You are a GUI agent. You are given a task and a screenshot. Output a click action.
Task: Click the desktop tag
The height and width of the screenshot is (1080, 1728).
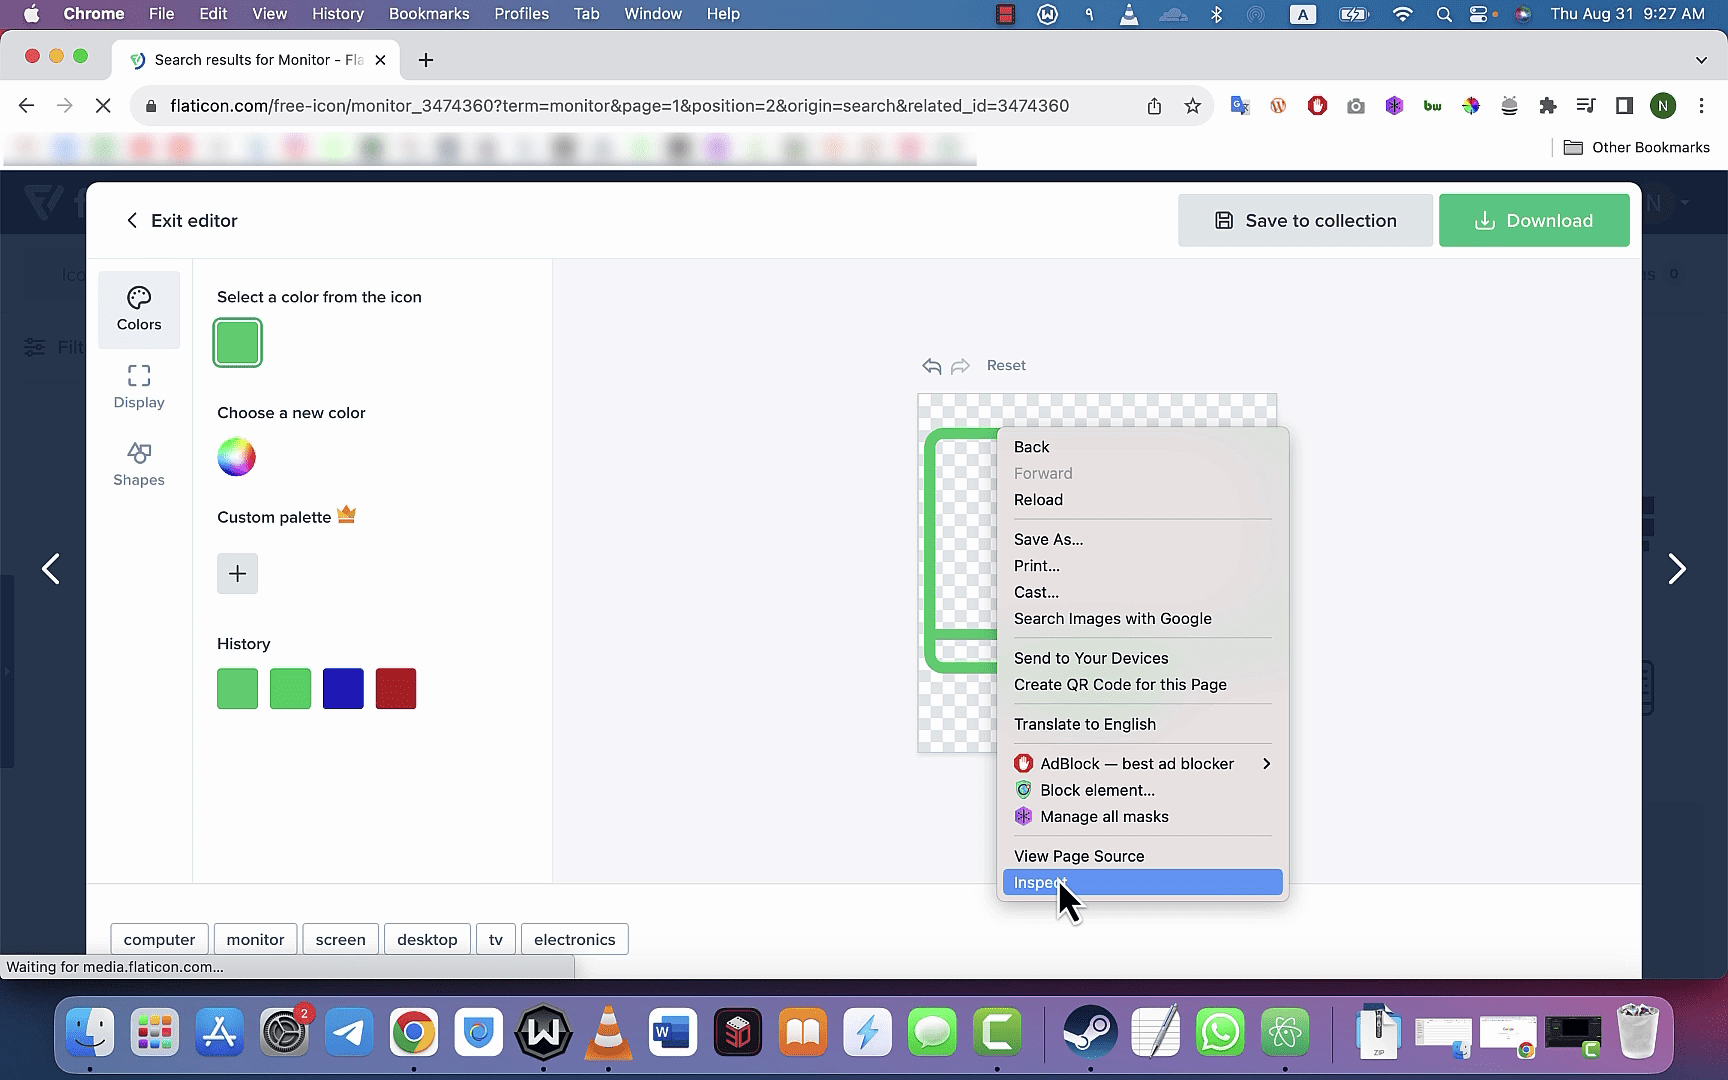(427, 940)
